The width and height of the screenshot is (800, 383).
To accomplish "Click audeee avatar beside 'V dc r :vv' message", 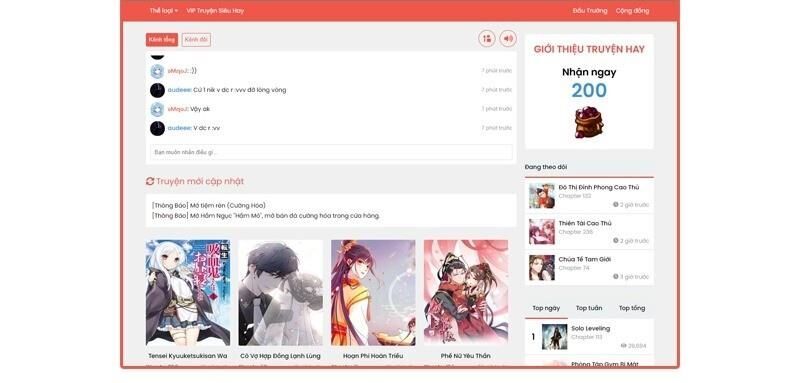I will pos(157,128).
